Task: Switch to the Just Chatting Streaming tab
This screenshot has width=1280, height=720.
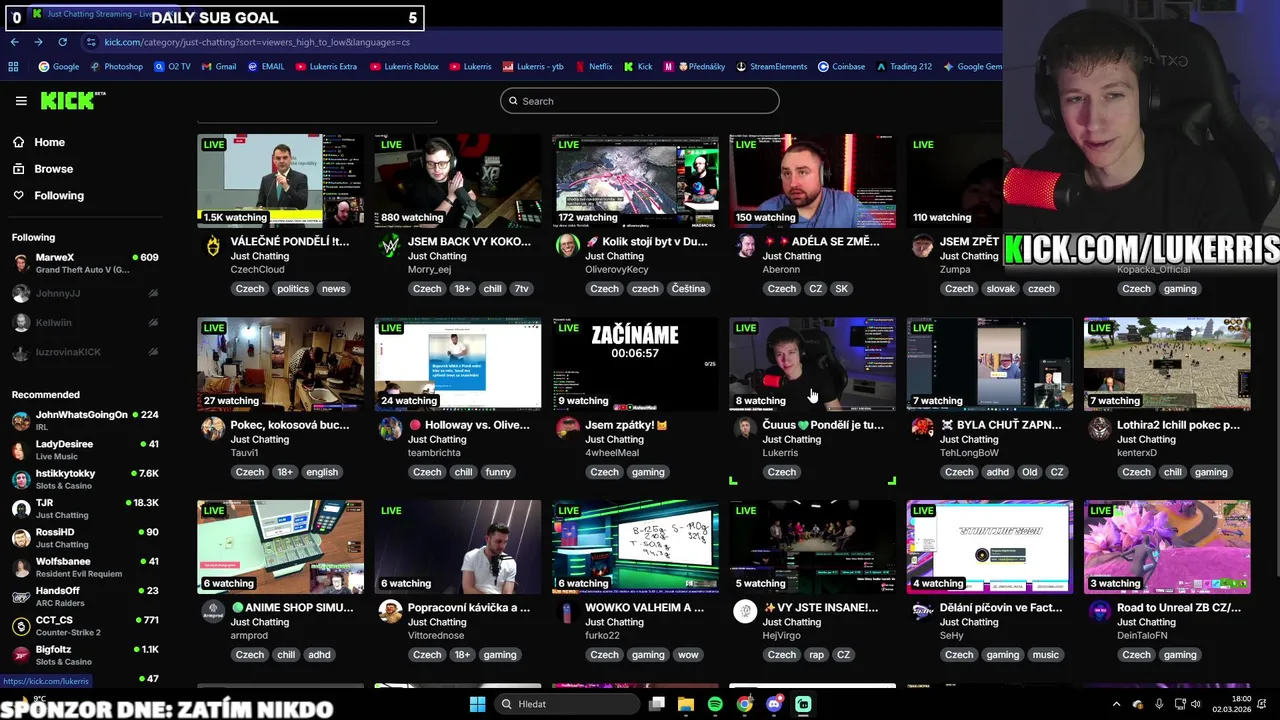Action: coord(95,14)
